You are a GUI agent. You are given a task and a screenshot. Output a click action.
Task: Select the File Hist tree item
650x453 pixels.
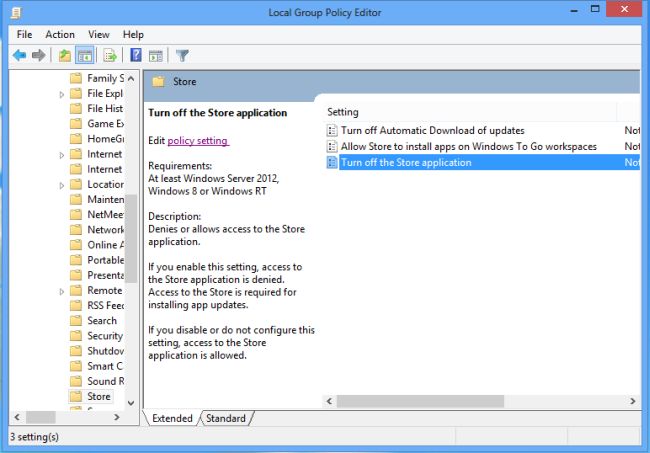(x=105, y=109)
